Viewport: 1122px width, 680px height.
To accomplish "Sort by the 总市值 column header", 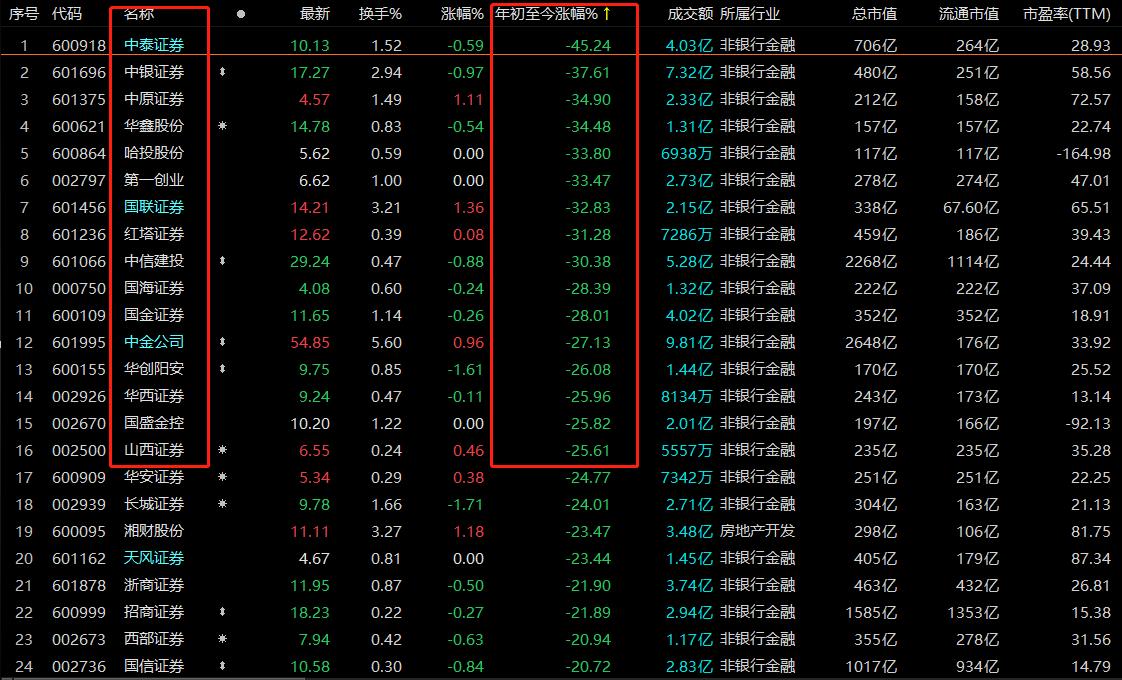I will (x=874, y=14).
